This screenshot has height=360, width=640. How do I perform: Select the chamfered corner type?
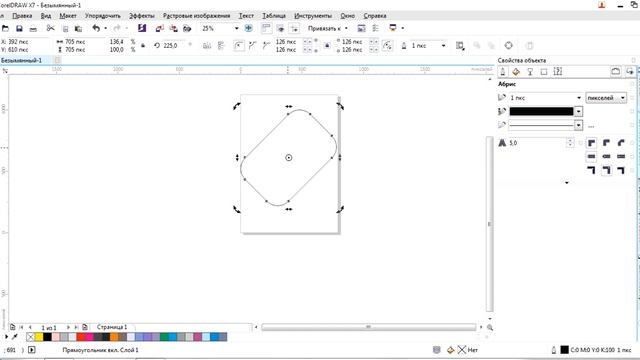pyautogui.click(x=267, y=46)
